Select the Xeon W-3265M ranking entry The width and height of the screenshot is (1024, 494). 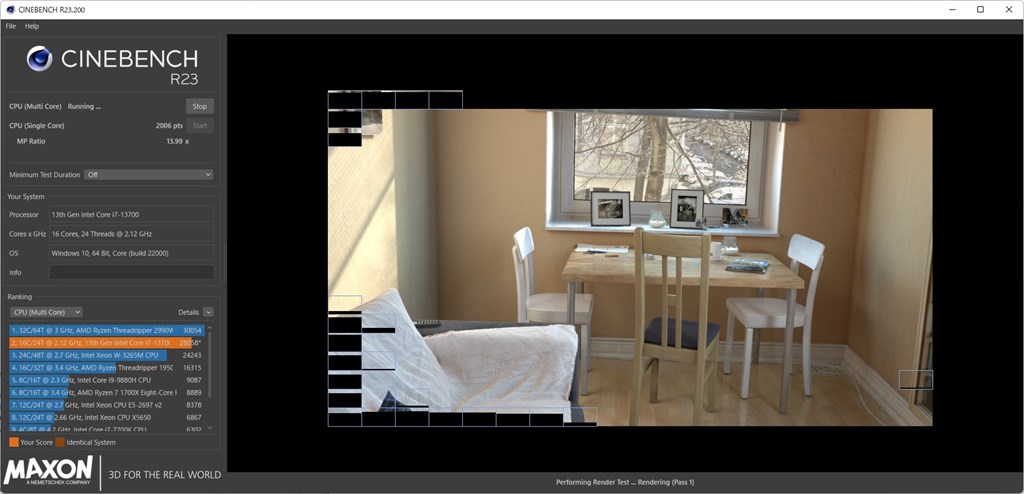coord(106,355)
